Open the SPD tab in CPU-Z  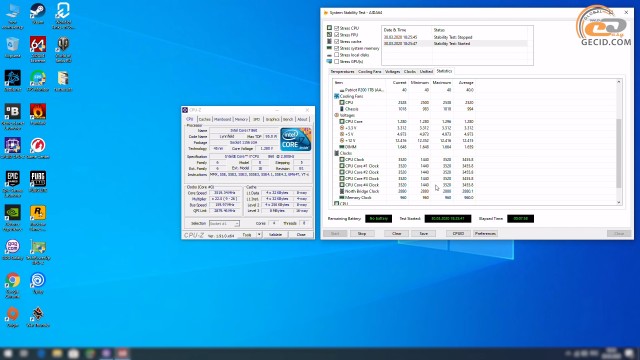[x=256, y=119]
